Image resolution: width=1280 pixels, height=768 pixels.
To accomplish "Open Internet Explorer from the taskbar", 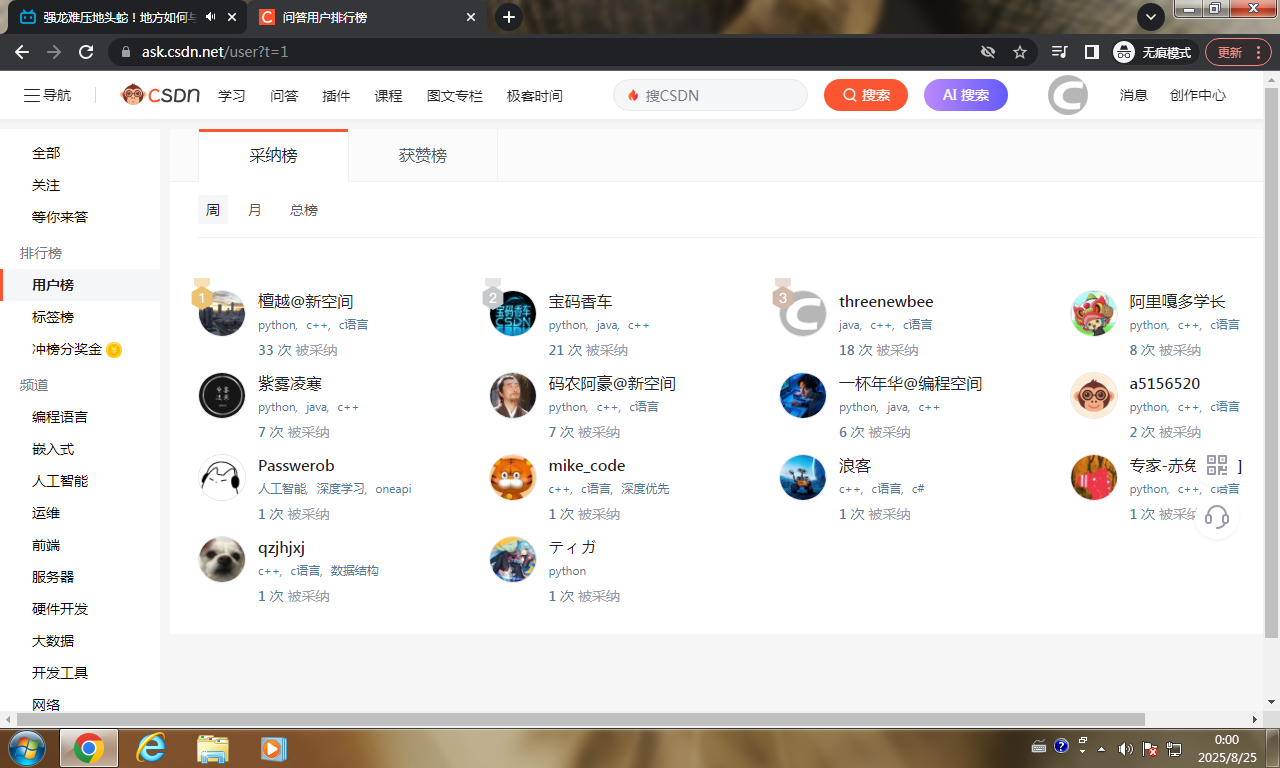I will [152, 748].
